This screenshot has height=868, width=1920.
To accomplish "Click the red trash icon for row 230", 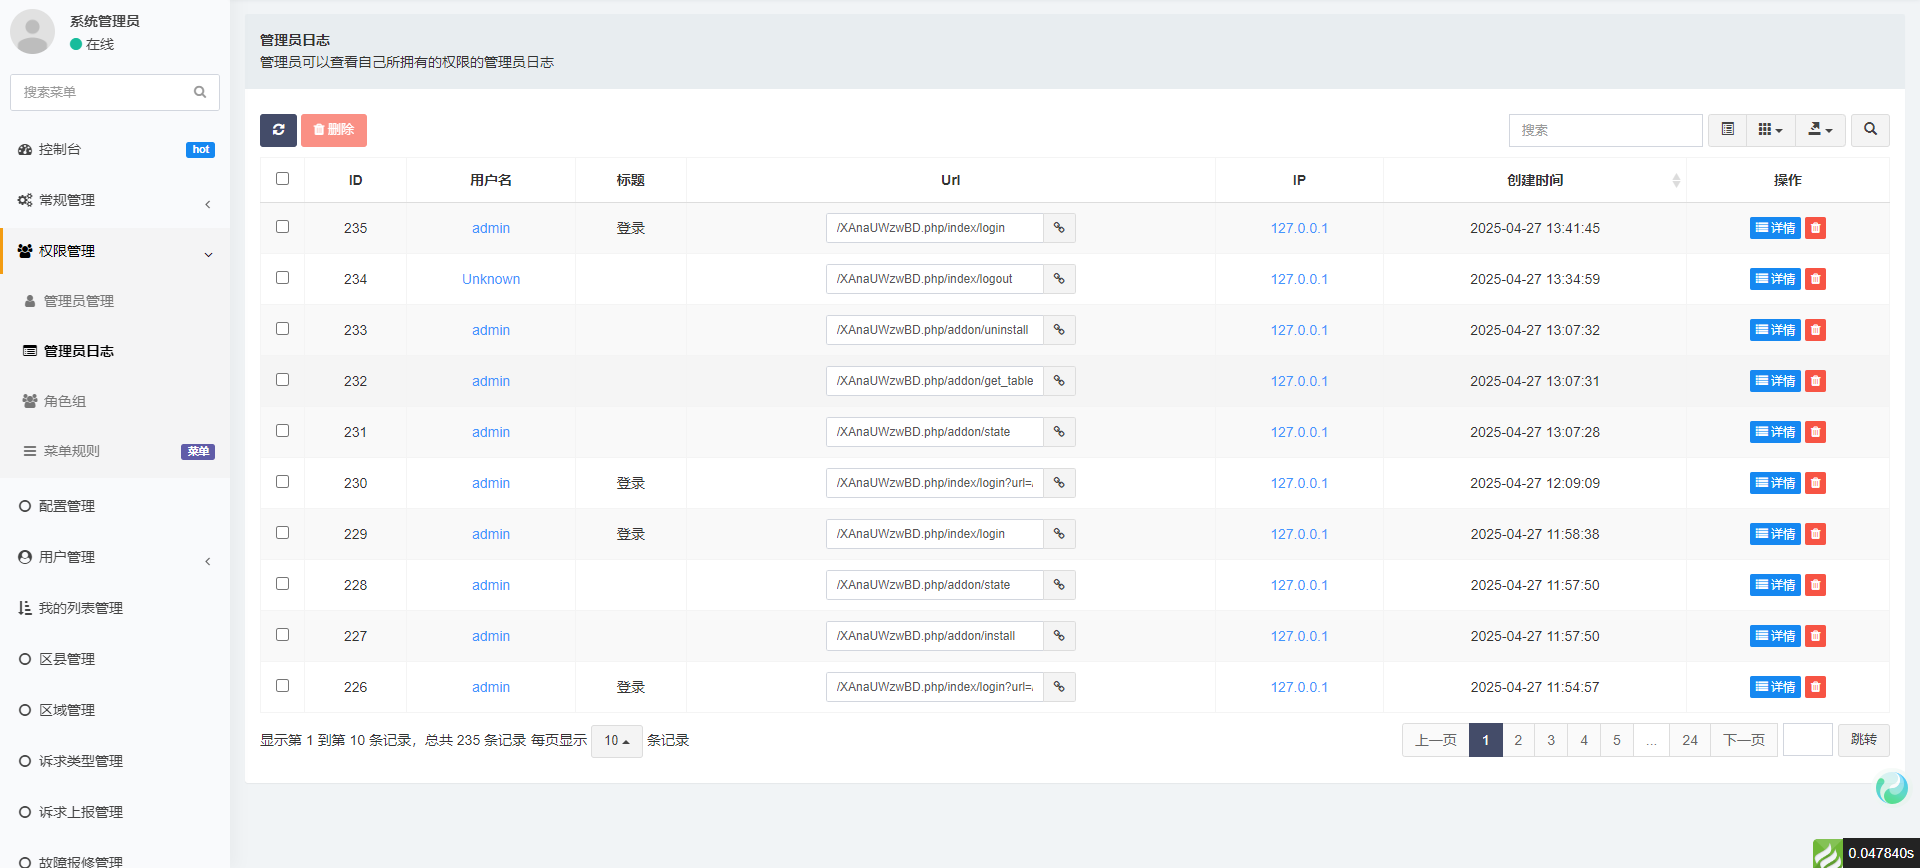I will (x=1816, y=483).
